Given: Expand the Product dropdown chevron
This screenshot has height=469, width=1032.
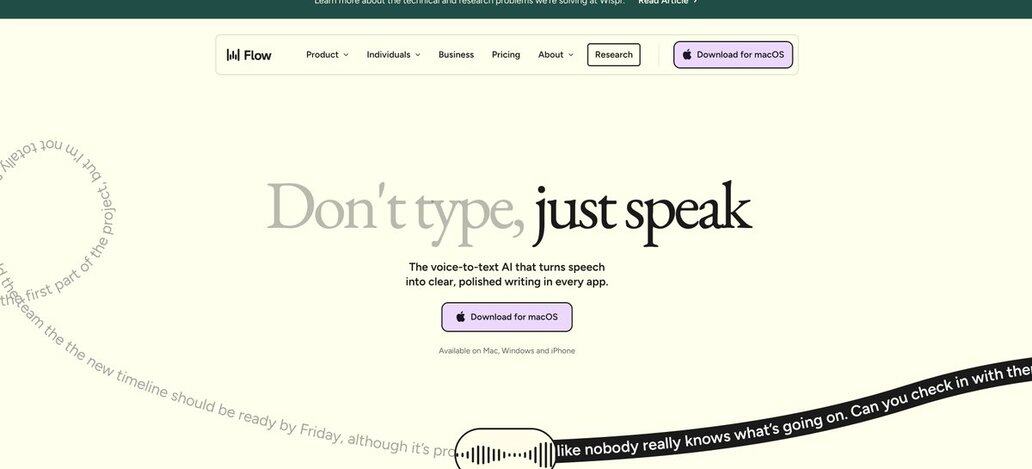Looking at the screenshot, I should [x=346, y=55].
